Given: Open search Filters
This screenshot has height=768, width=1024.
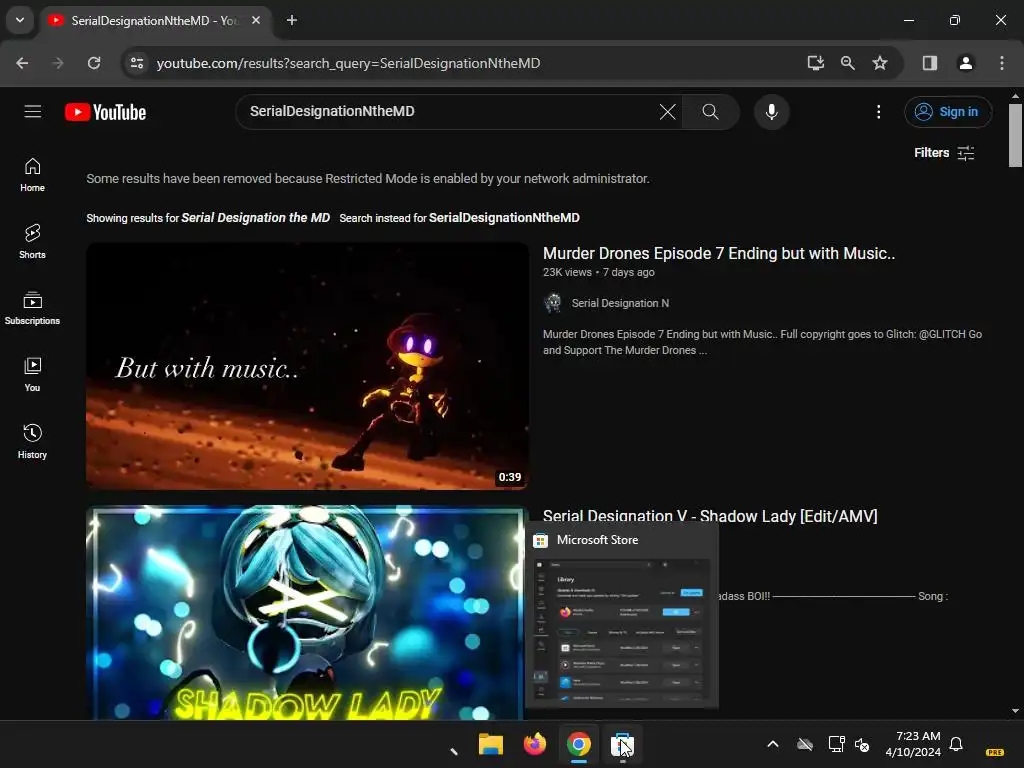Looking at the screenshot, I should (944, 153).
